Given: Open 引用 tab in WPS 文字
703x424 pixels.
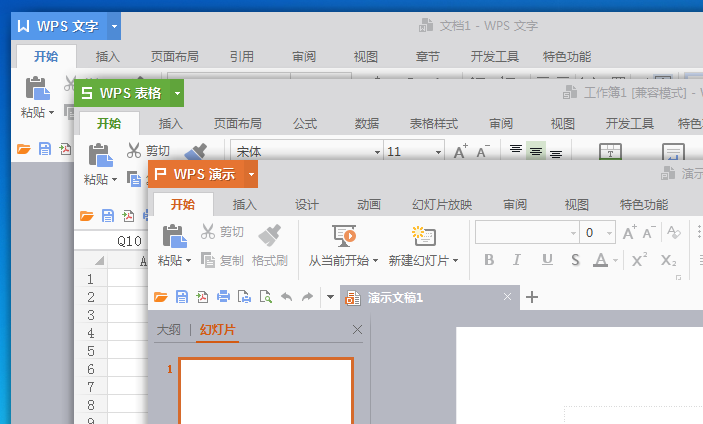Looking at the screenshot, I should point(242,56).
